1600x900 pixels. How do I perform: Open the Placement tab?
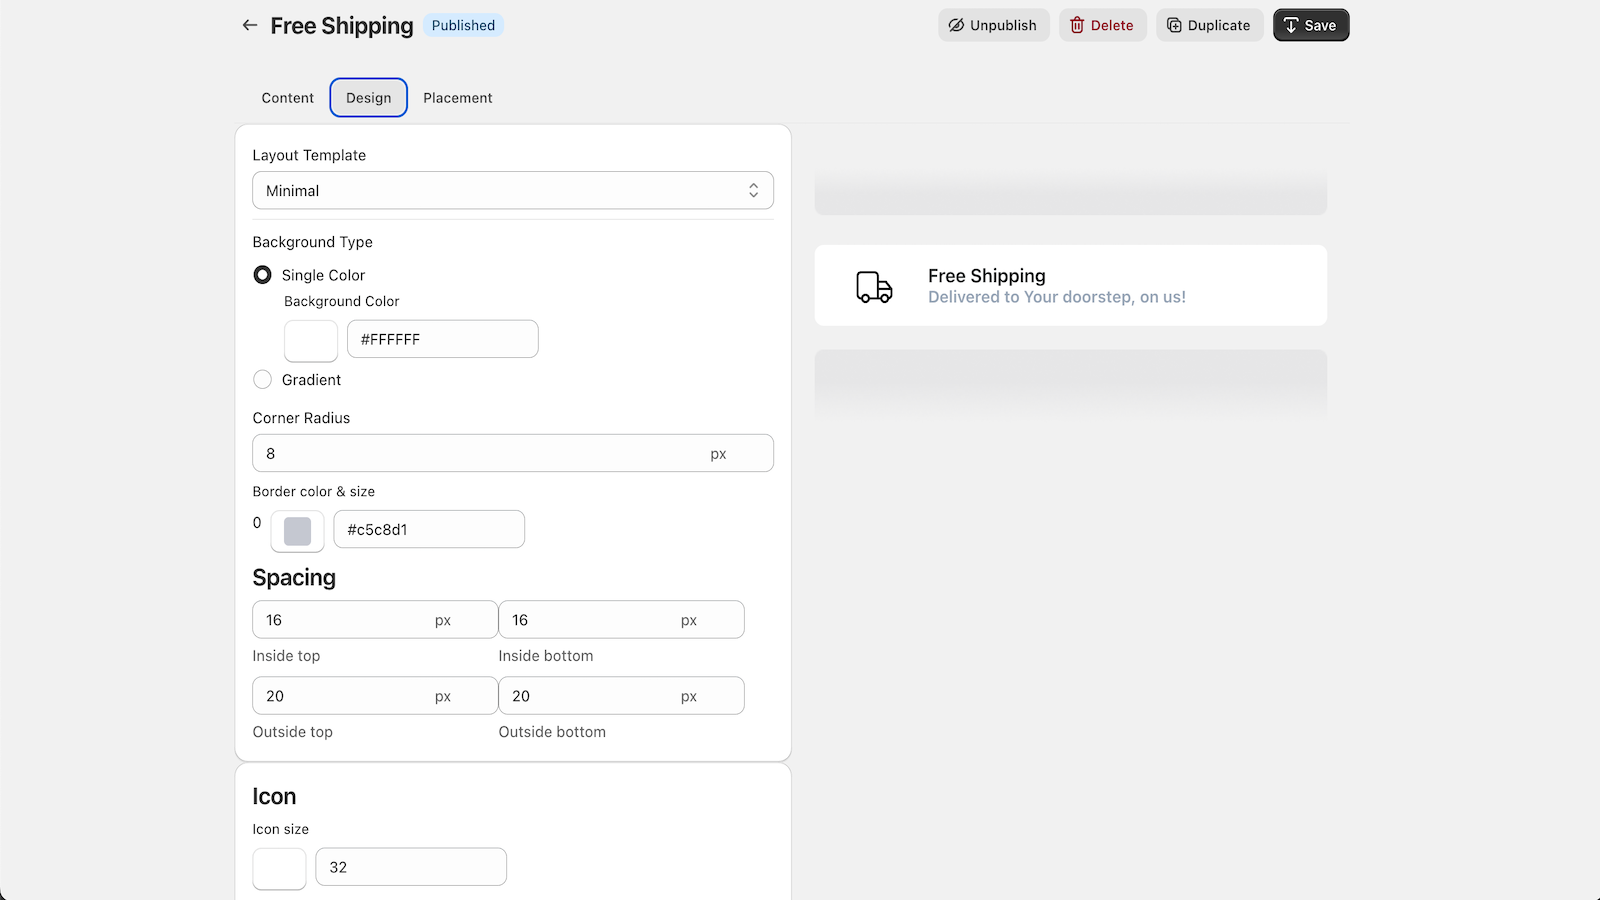pos(458,98)
